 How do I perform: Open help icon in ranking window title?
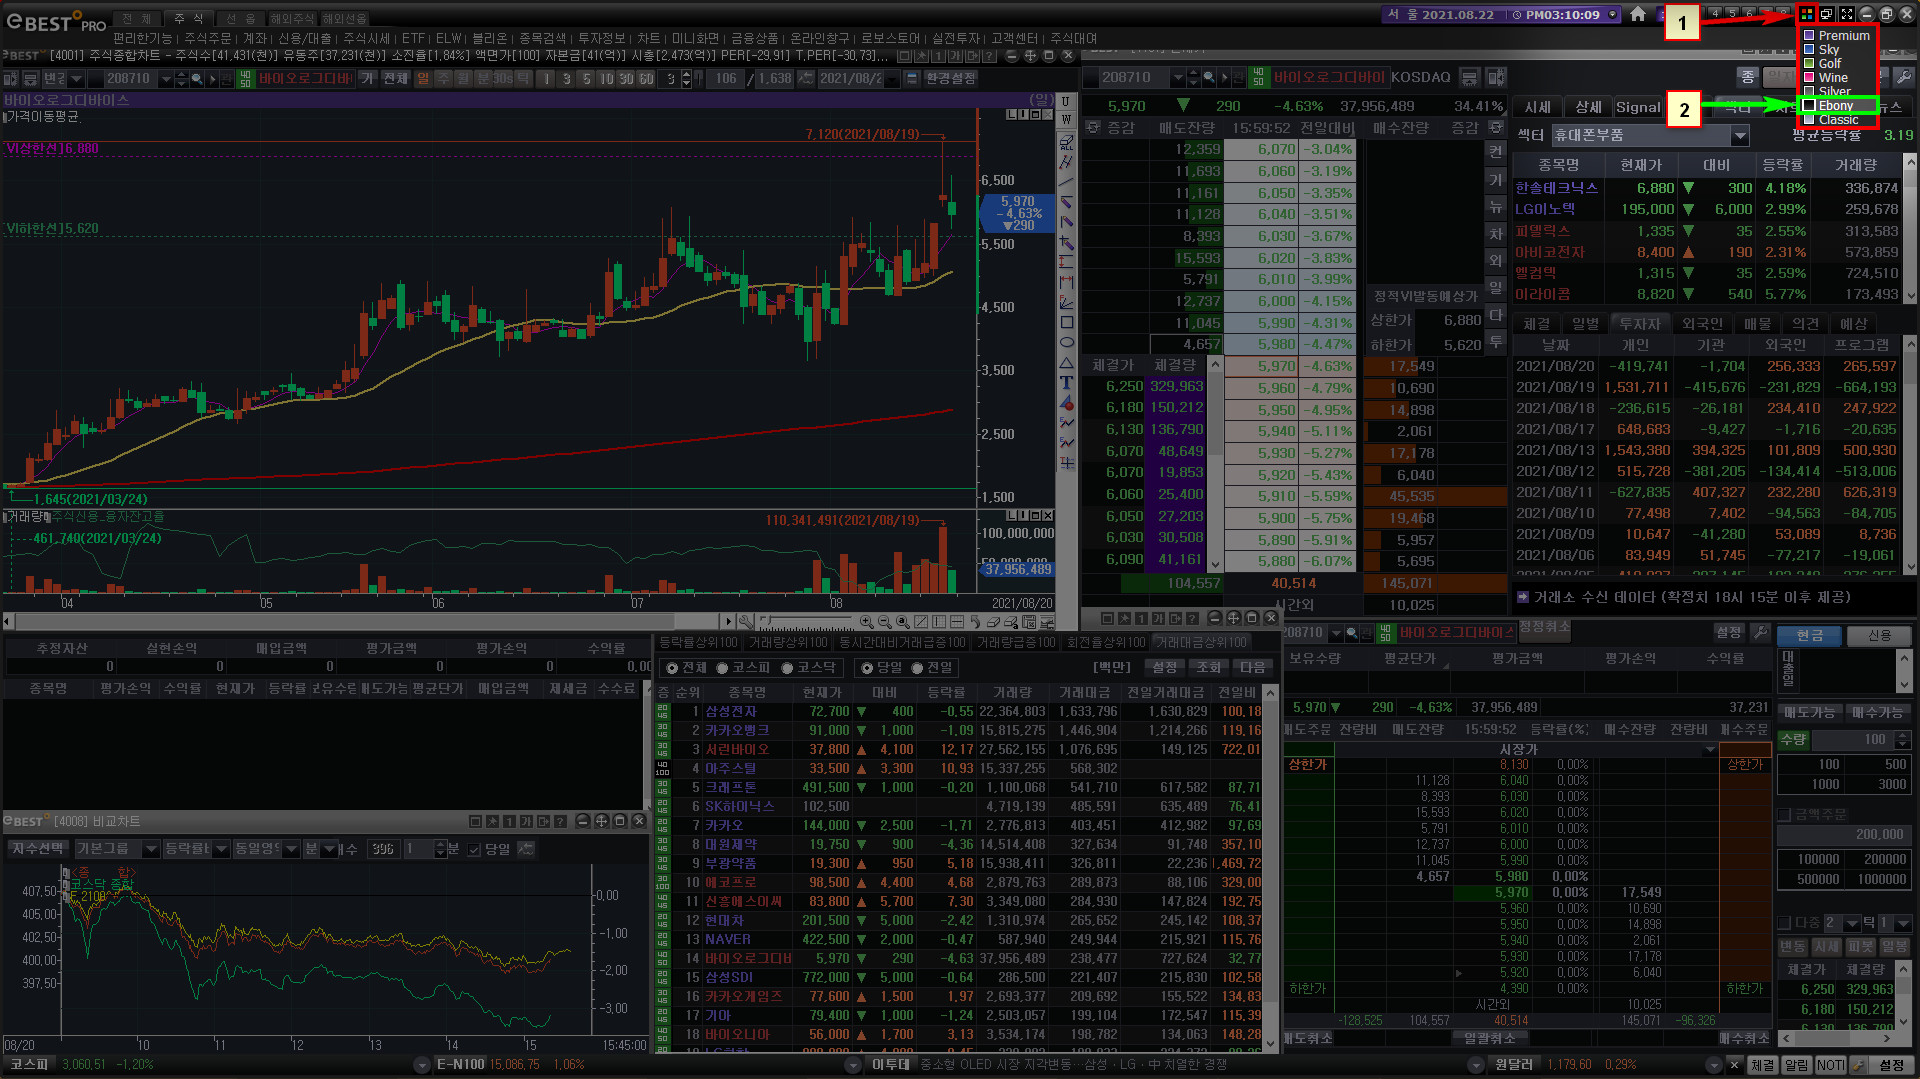1193,618
